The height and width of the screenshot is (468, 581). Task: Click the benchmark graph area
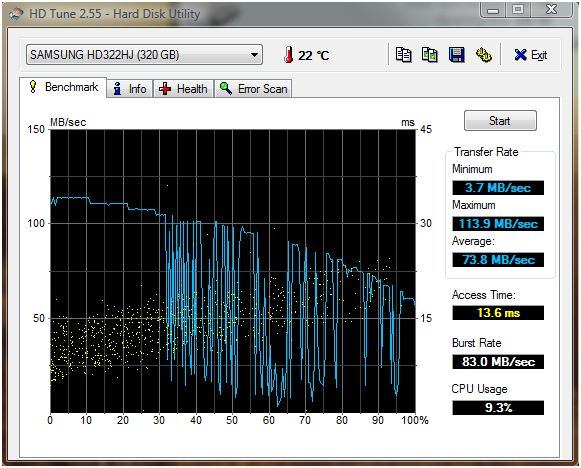tap(233, 271)
